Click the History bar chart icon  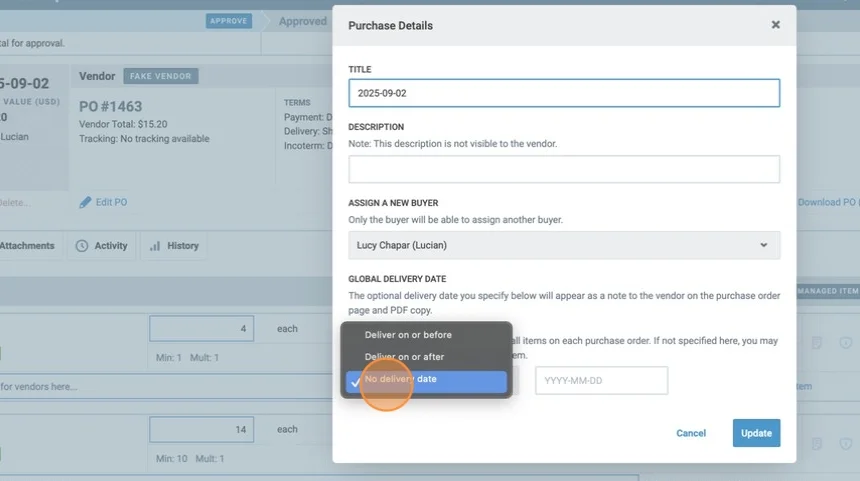pyautogui.click(x=155, y=246)
